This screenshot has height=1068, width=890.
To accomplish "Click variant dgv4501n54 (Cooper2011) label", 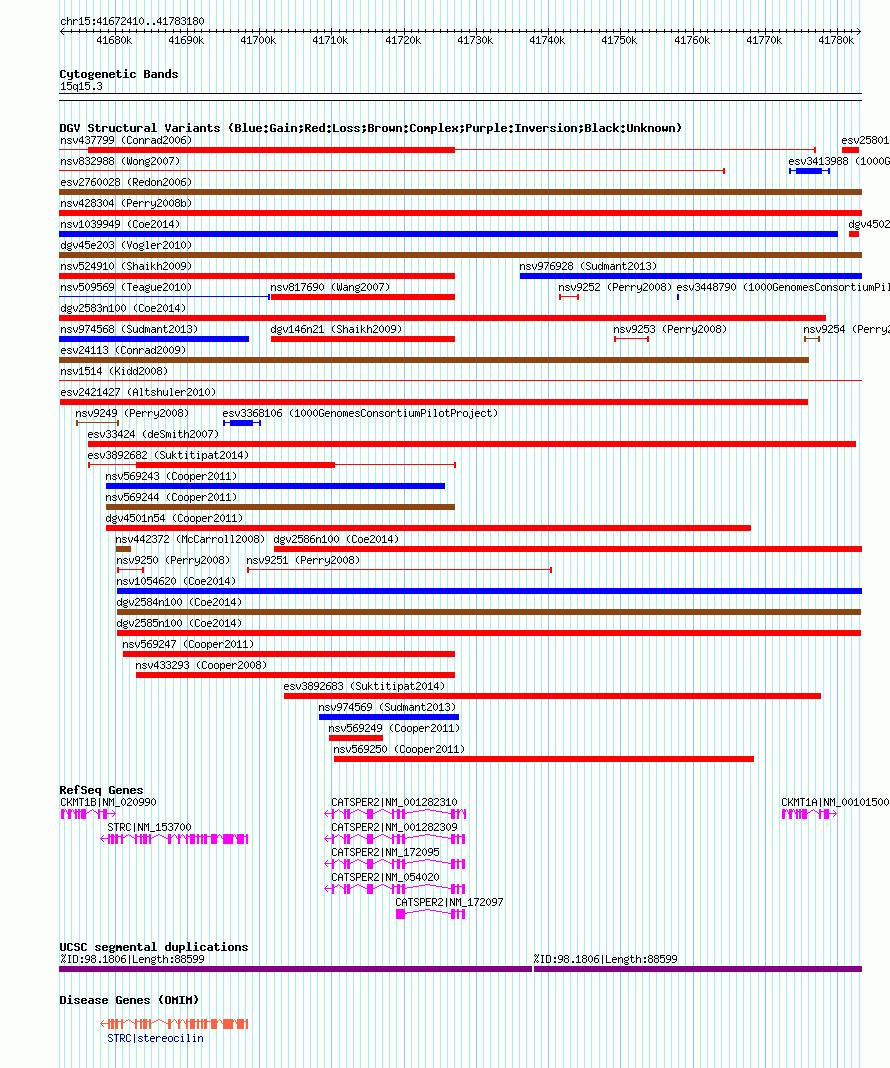I will click(174, 518).
